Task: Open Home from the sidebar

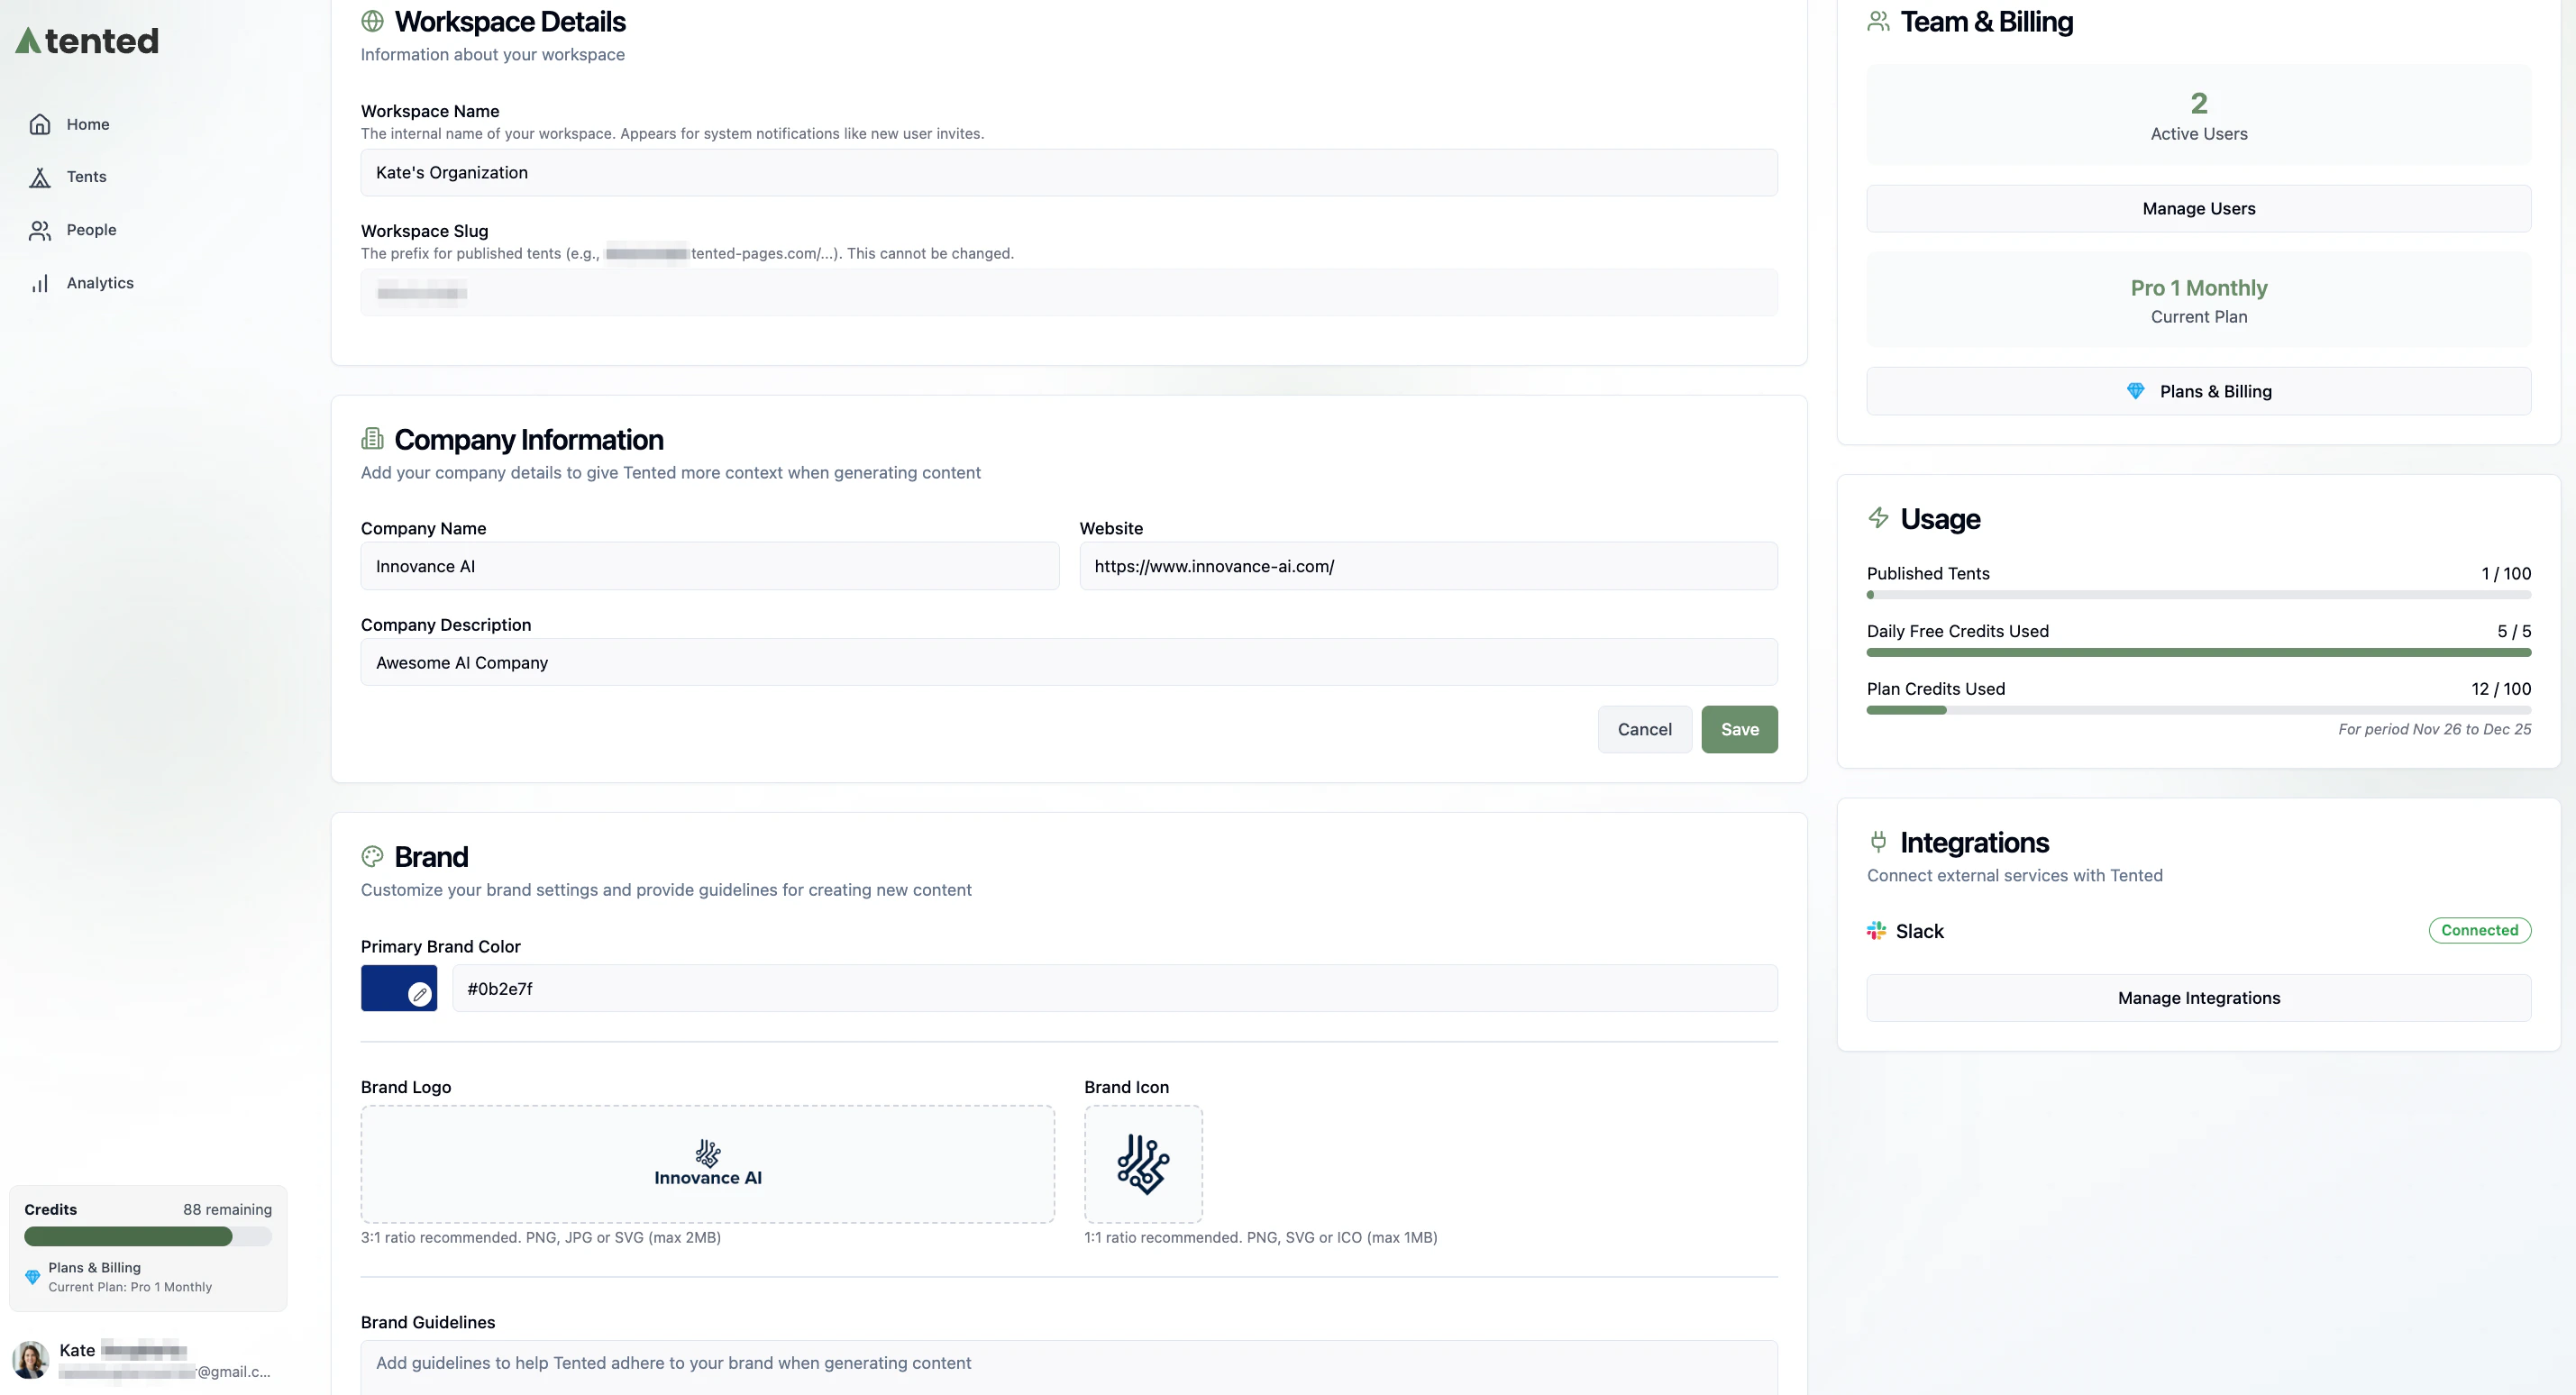Action: pyautogui.click(x=87, y=124)
